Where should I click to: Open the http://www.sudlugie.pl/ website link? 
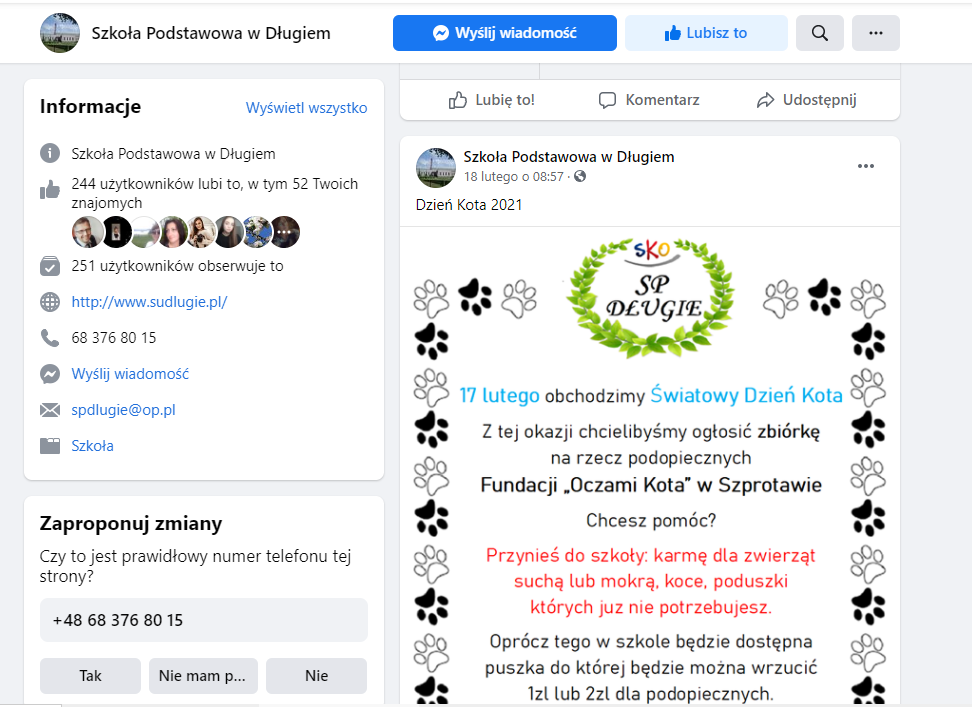pyautogui.click(x=149, y=302)
